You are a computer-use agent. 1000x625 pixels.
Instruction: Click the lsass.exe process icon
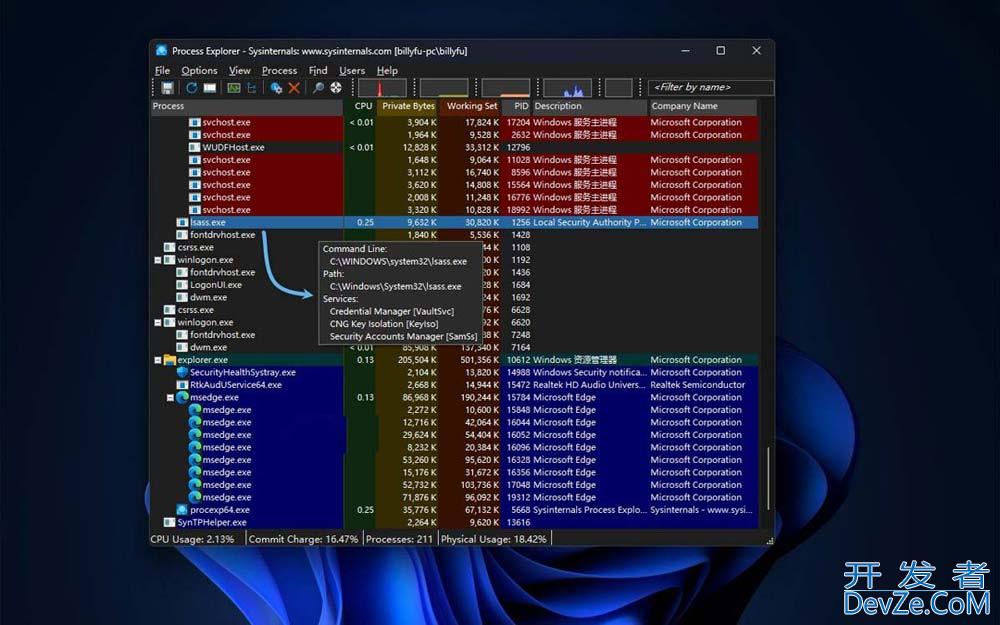(182, 223)
